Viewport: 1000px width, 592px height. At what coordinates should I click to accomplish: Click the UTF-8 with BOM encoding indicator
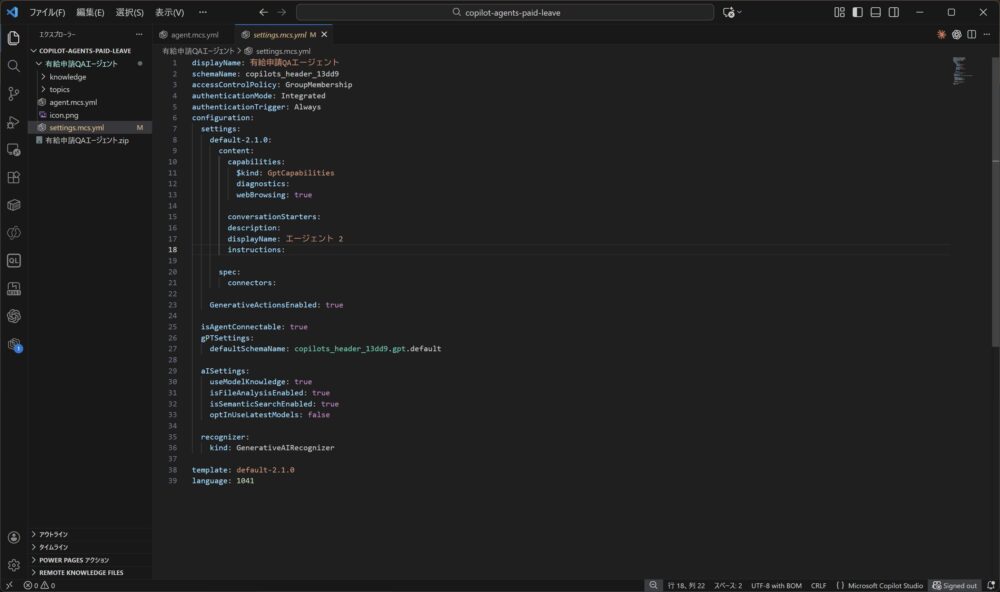point(775,585)
